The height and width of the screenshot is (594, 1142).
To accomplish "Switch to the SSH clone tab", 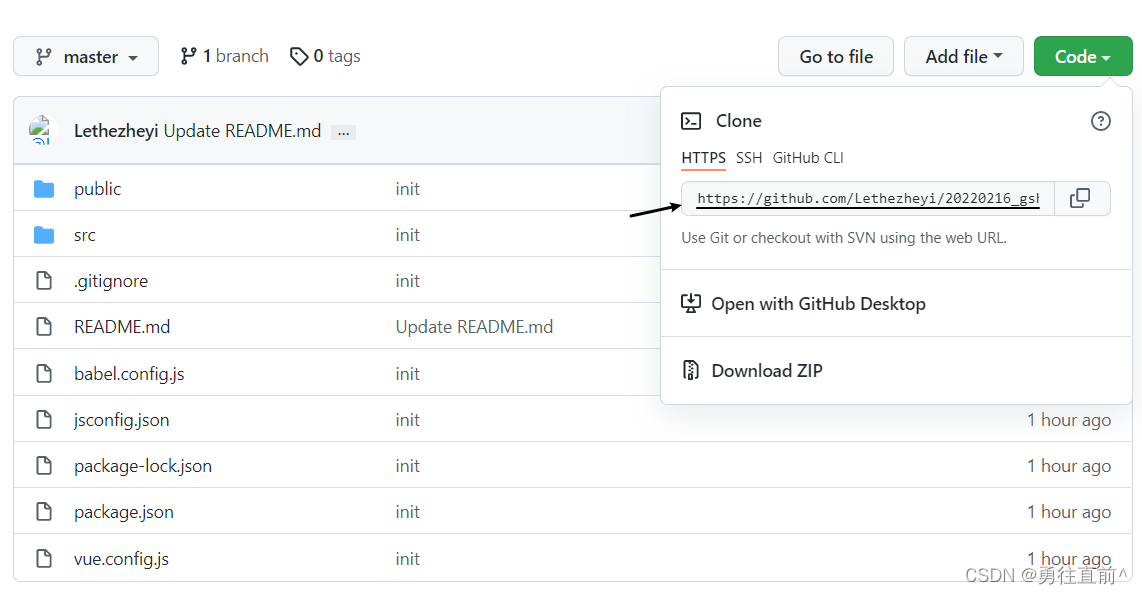I will tap(749, 158).
